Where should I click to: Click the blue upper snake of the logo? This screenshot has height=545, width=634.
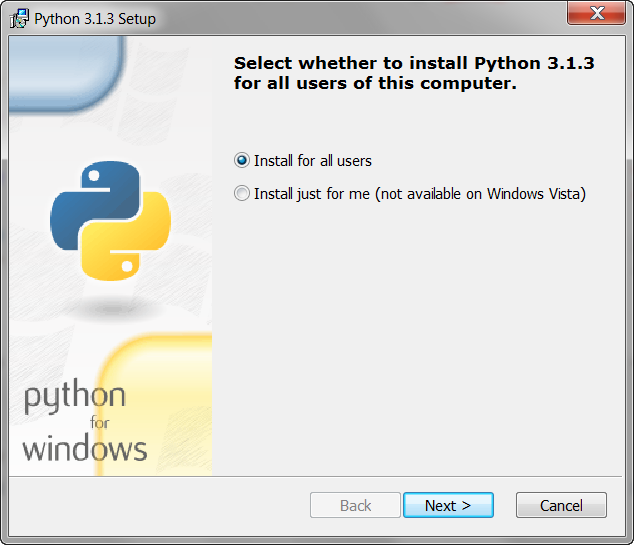(90, 195)
